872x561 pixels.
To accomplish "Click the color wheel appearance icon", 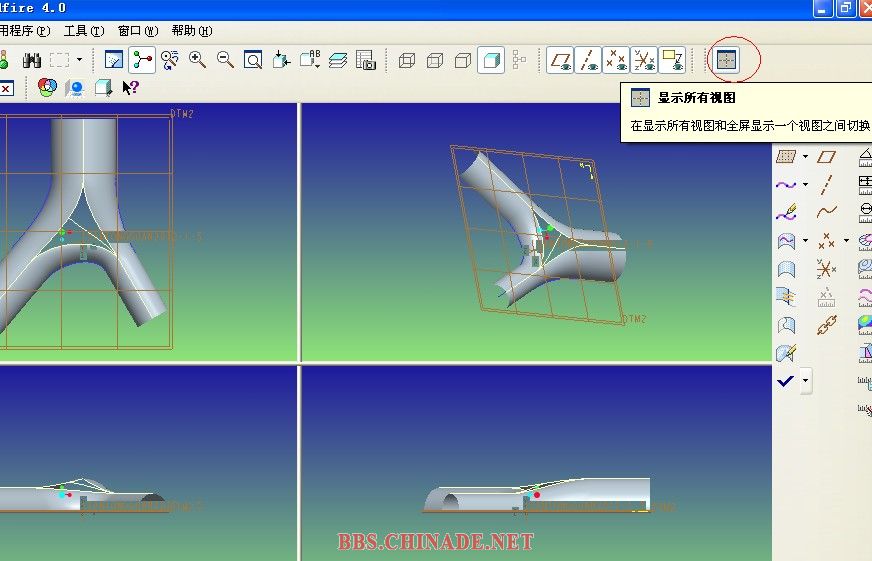I will coord(47,88).
